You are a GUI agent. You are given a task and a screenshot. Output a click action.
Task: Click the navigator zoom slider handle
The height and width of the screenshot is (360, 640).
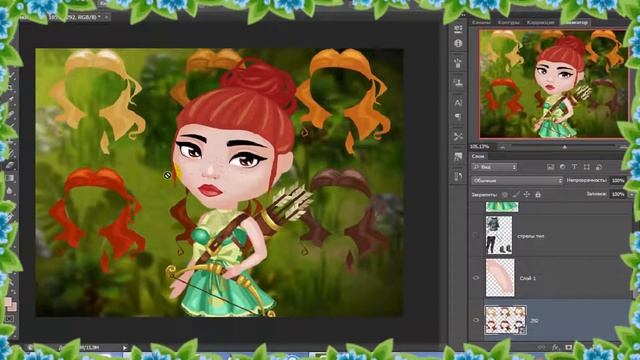(x=564, y=147)
